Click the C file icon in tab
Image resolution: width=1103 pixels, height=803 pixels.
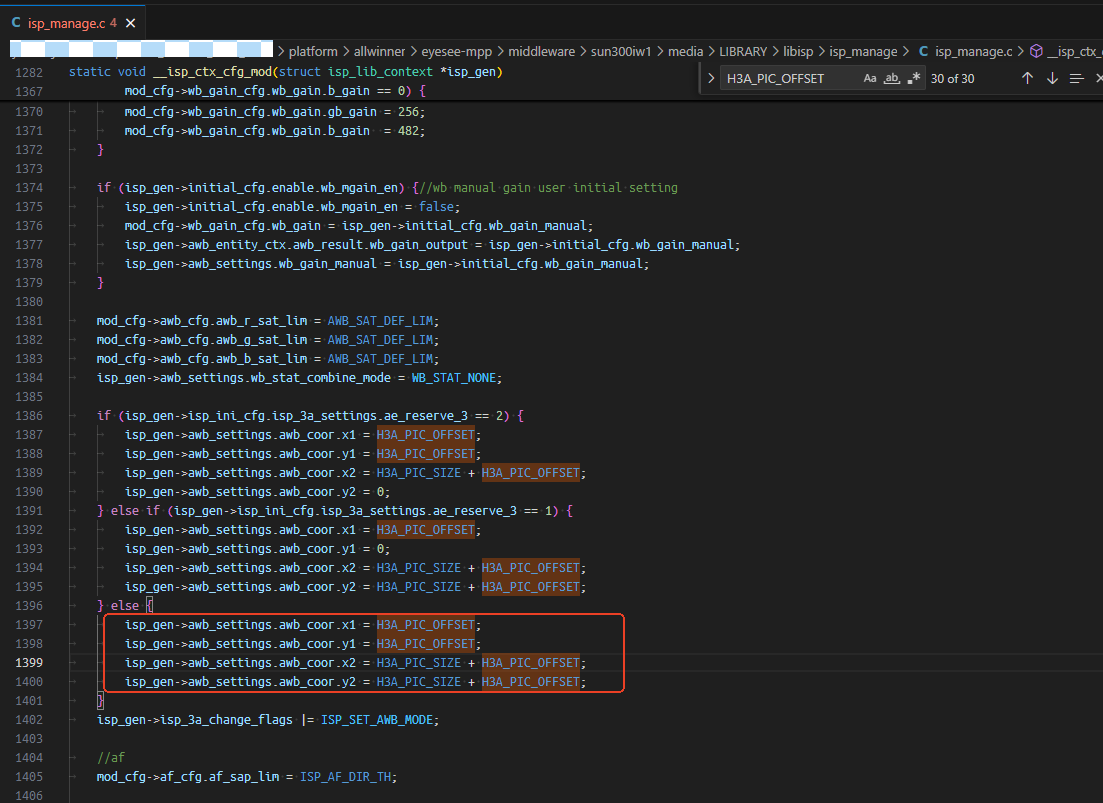(x=15, y=23)
